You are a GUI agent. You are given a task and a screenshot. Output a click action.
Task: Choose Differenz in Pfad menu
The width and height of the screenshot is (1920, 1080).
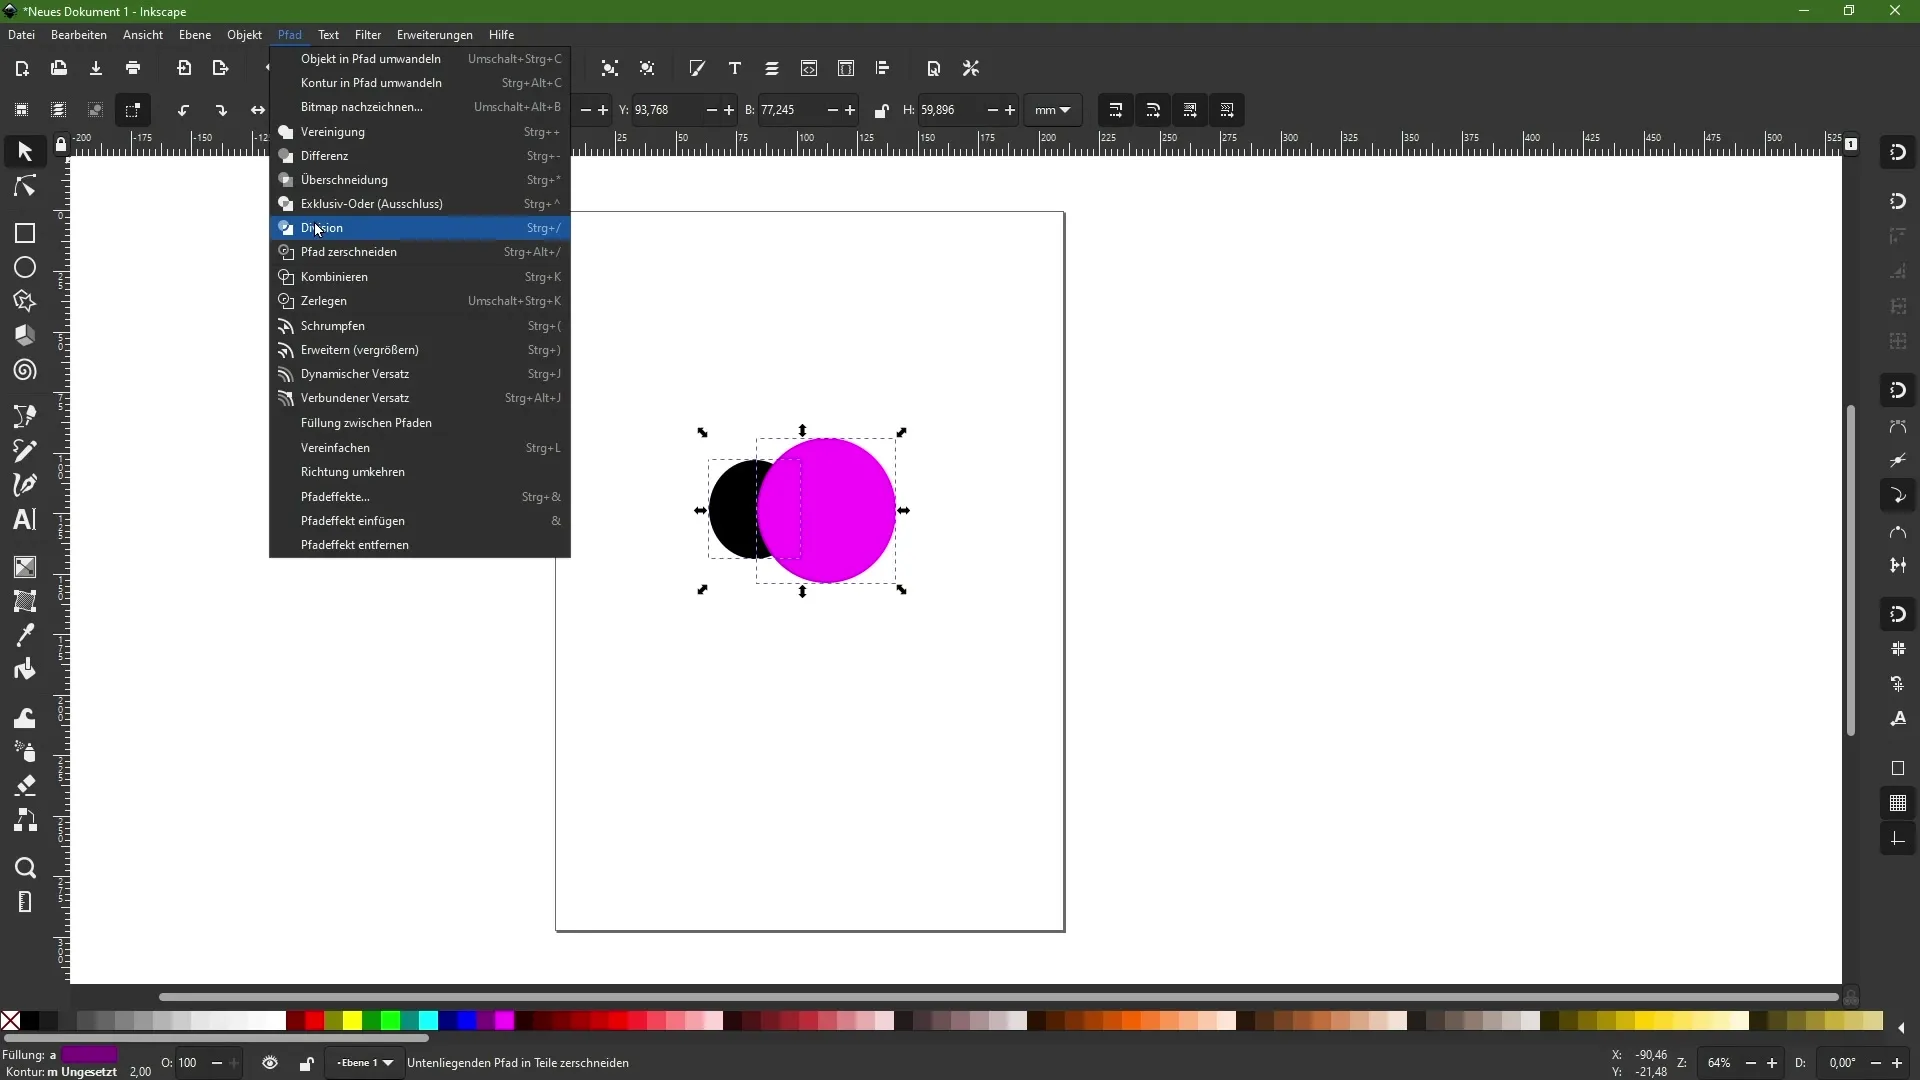pos(420,156)
